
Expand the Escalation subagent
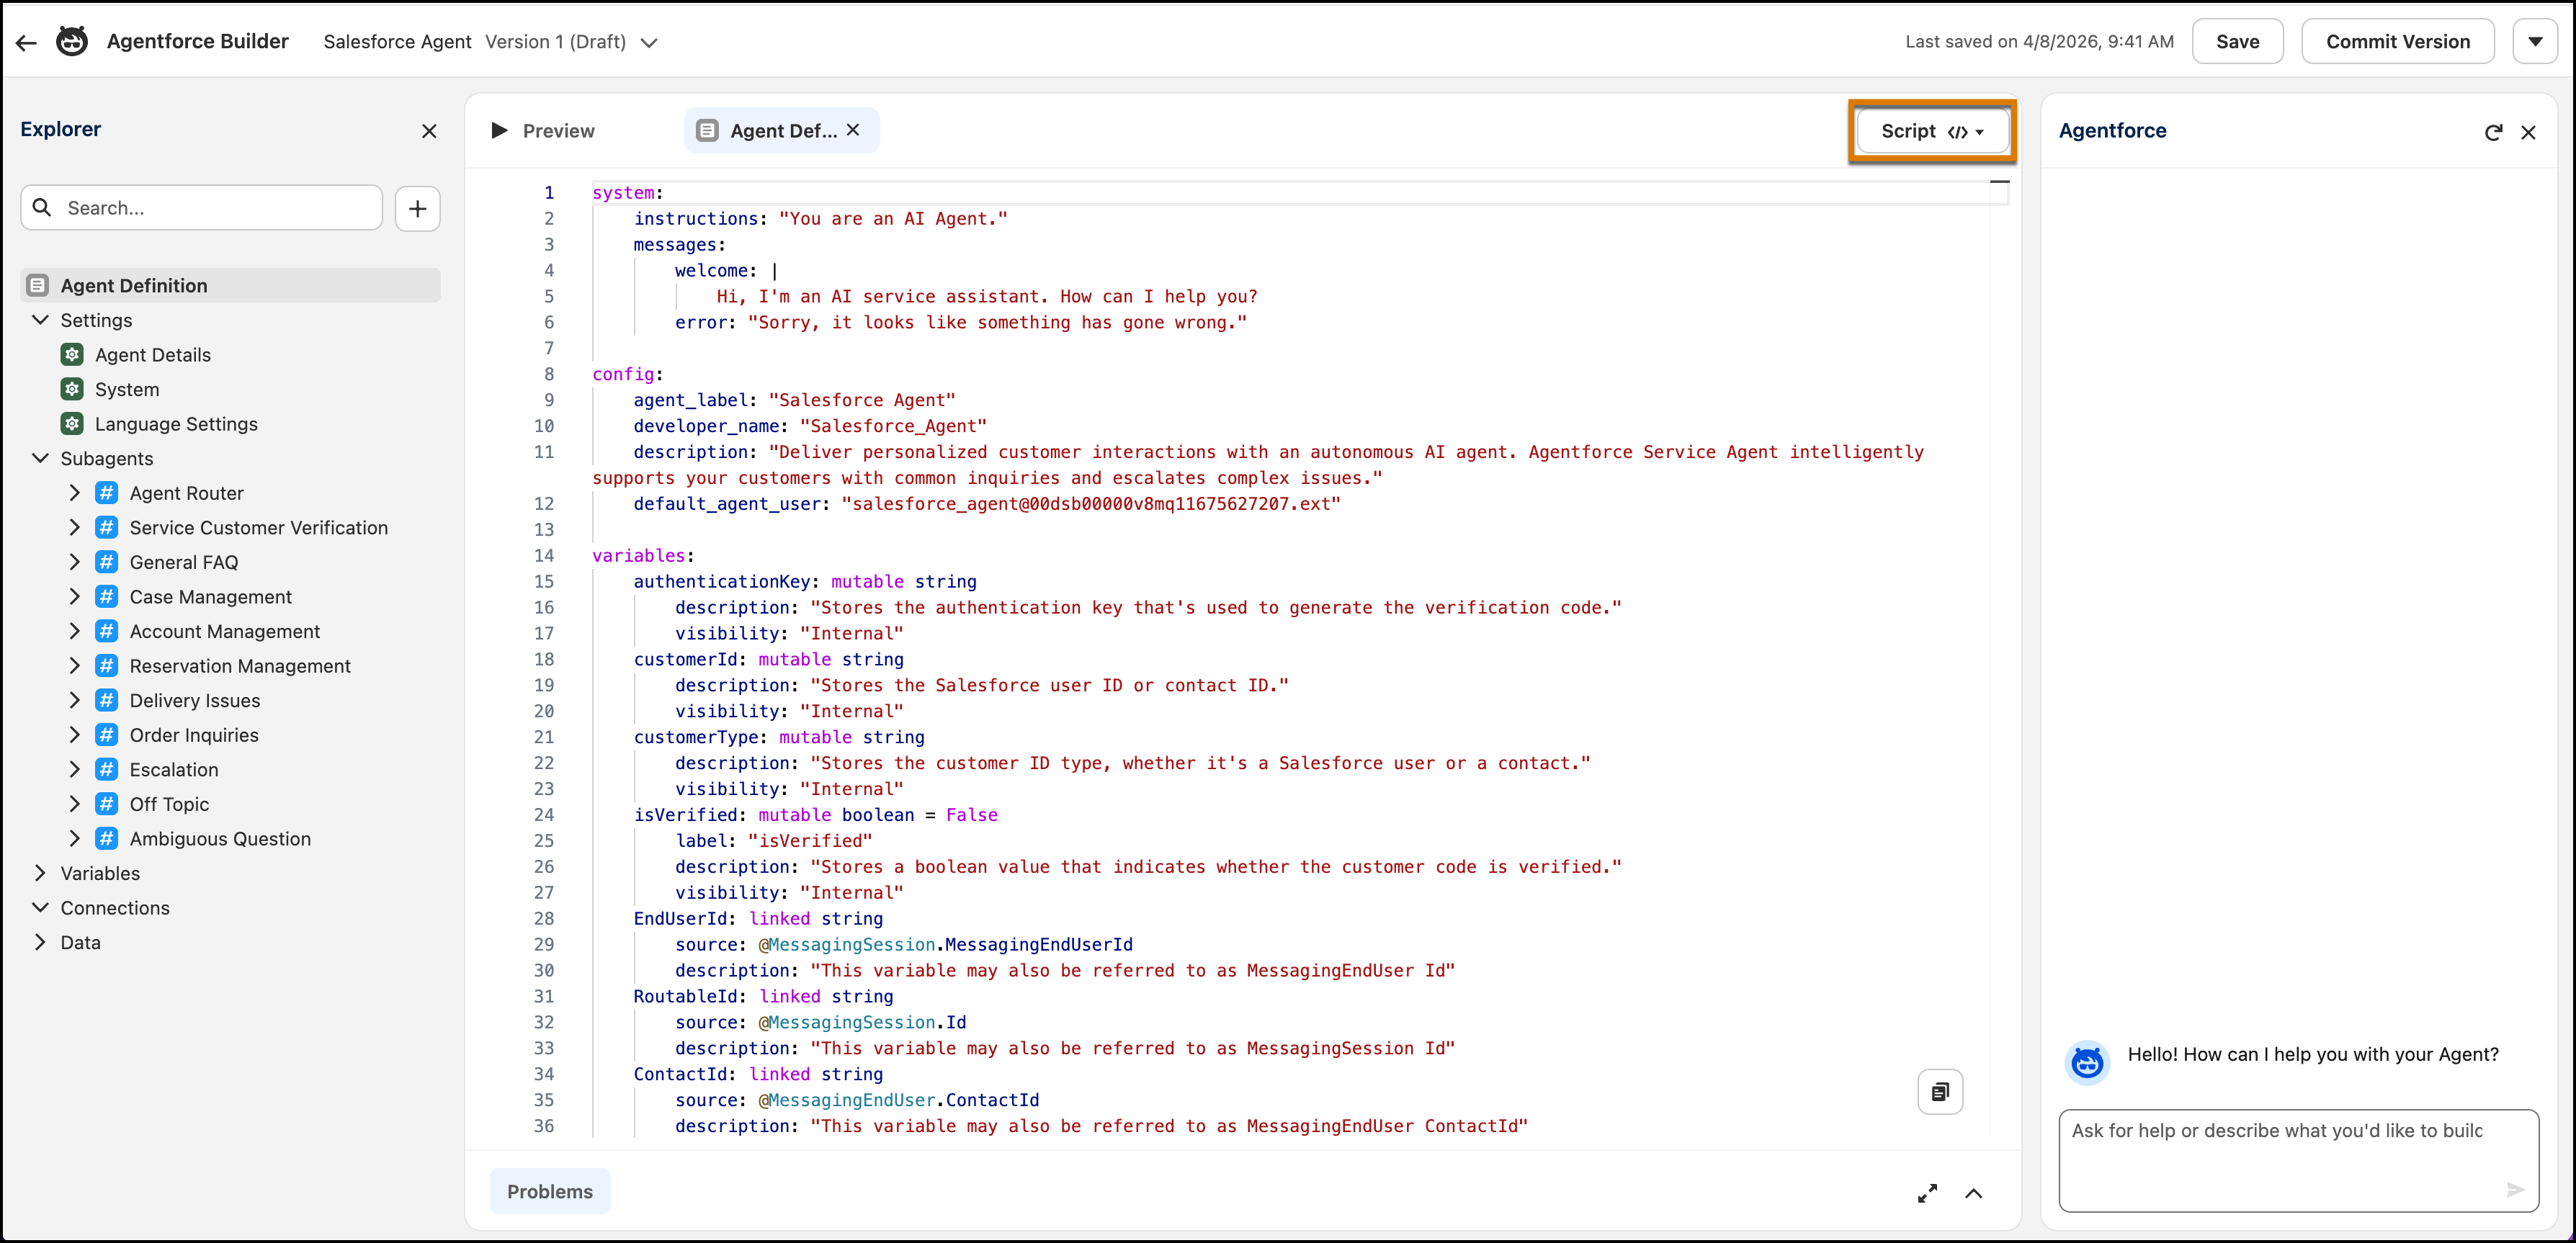pyautogui.click(x=74, y=769)
